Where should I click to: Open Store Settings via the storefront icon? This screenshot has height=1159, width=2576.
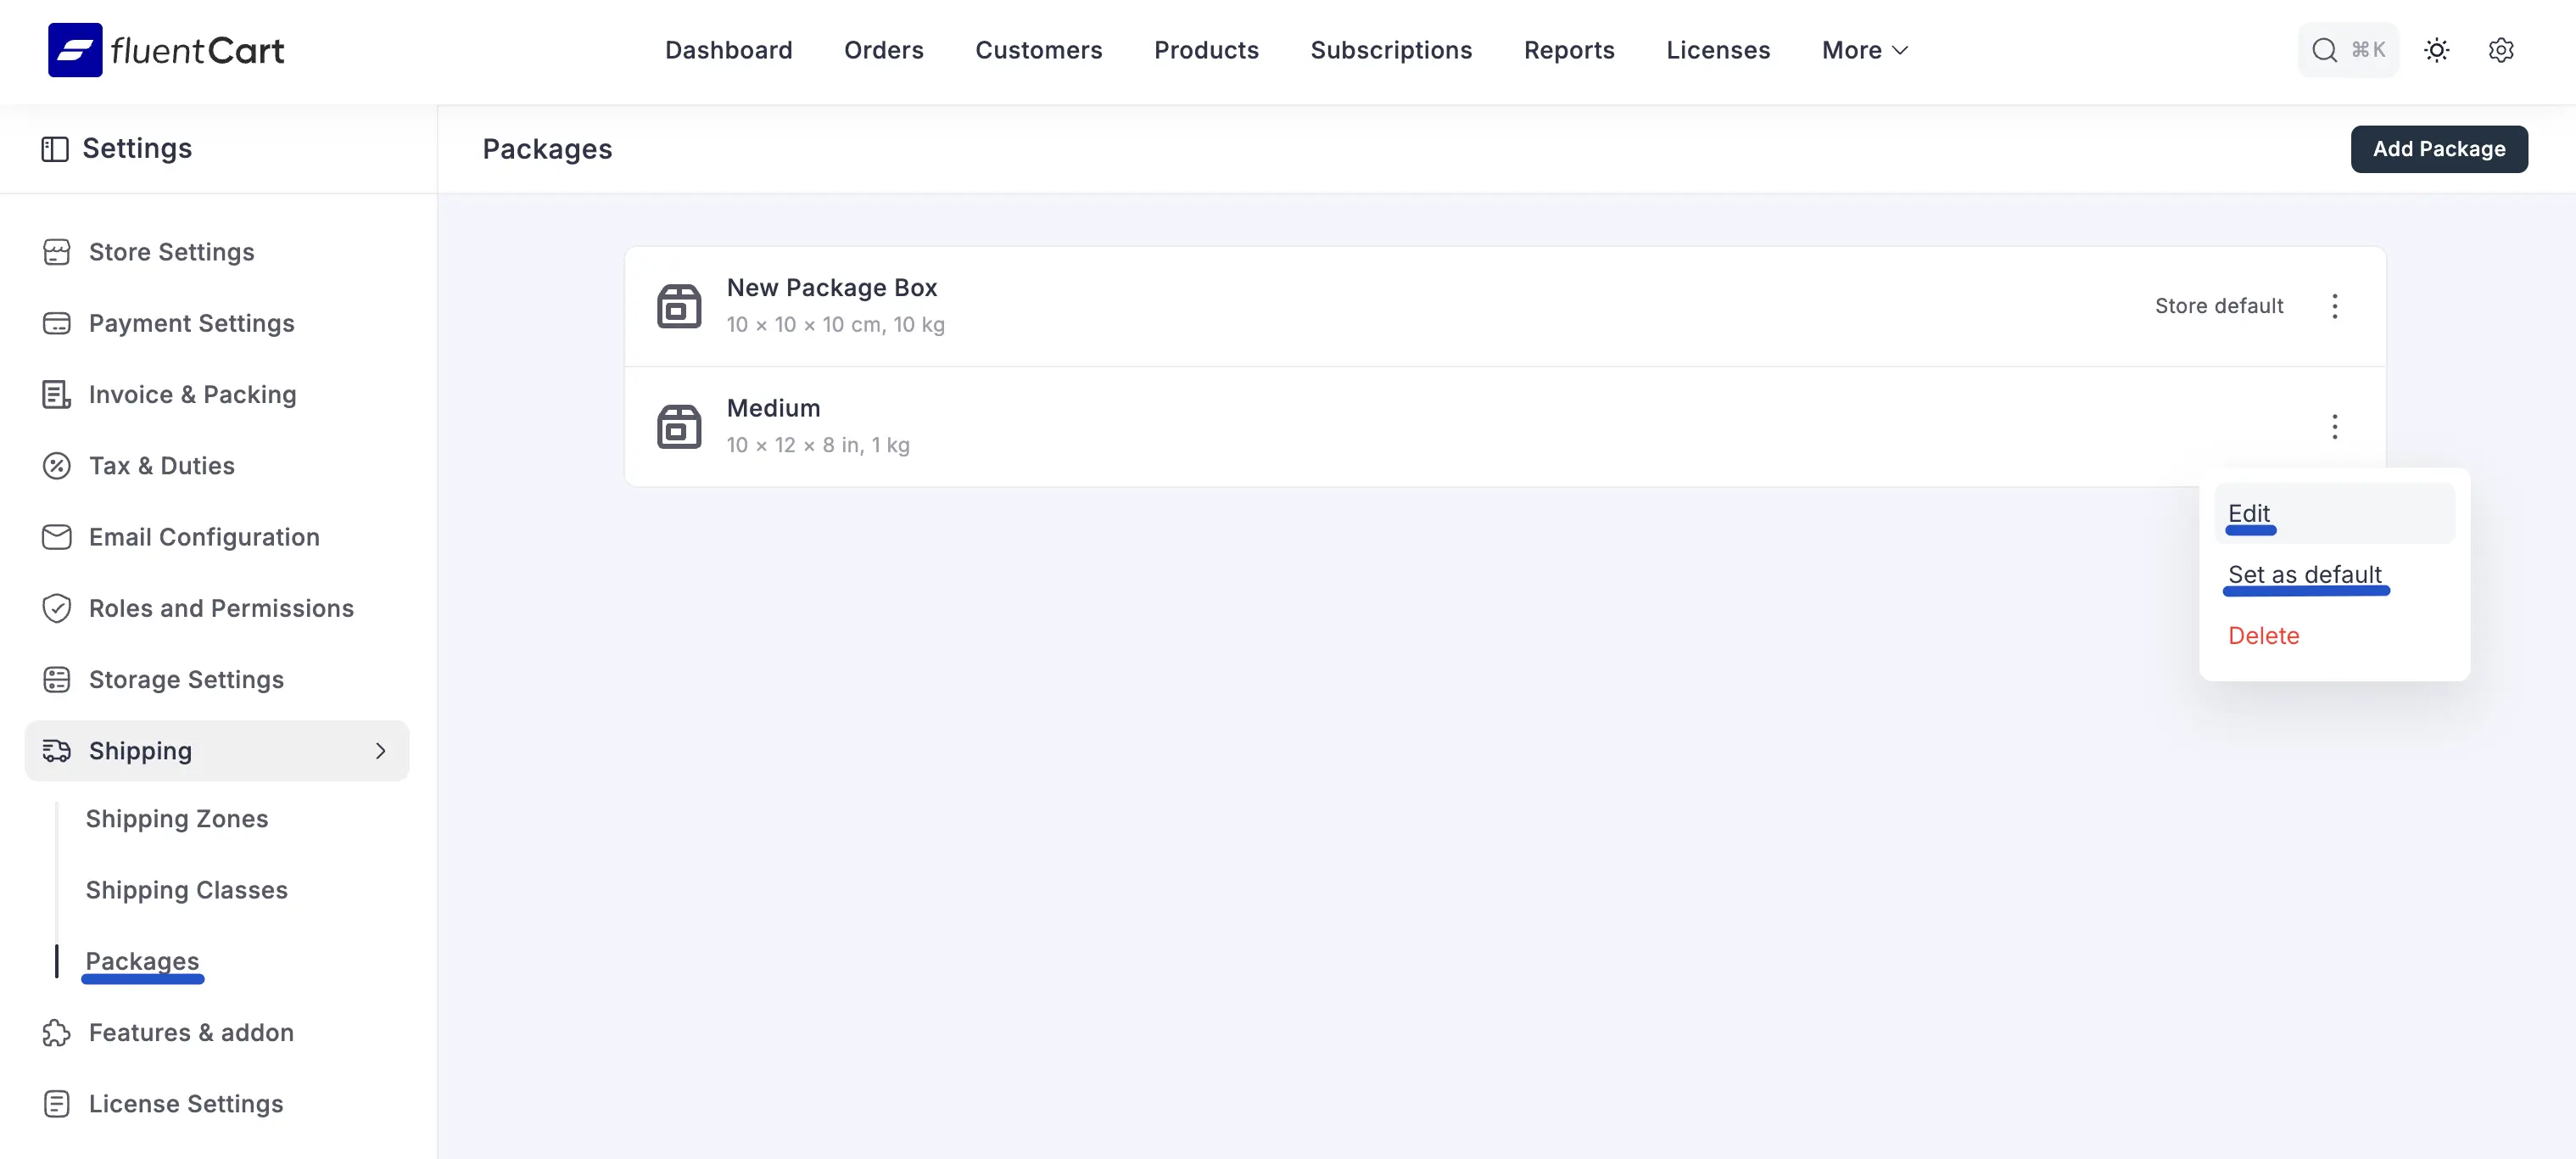[x=57, y=252]
